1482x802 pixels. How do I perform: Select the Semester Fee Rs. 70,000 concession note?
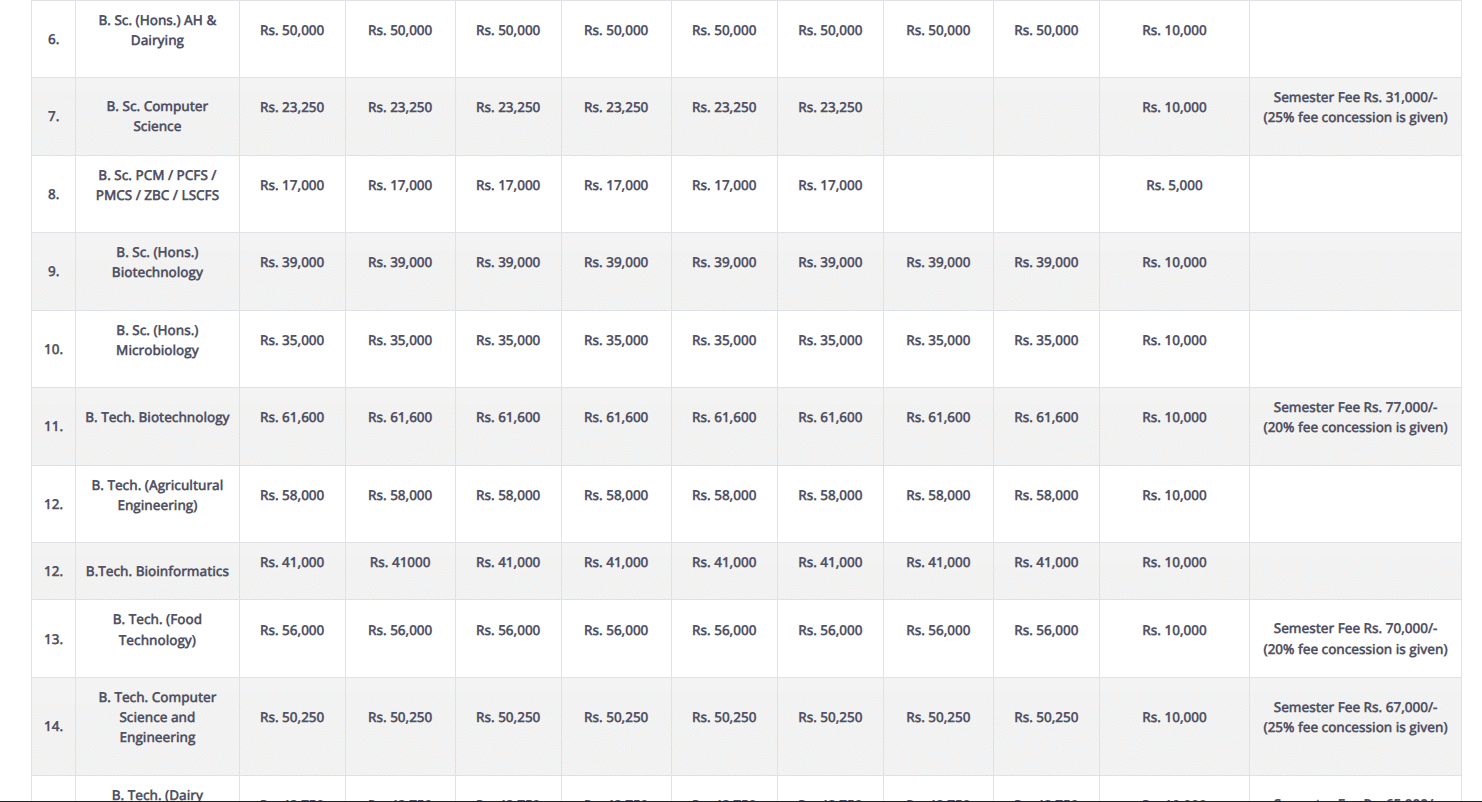click(1355, 639)
